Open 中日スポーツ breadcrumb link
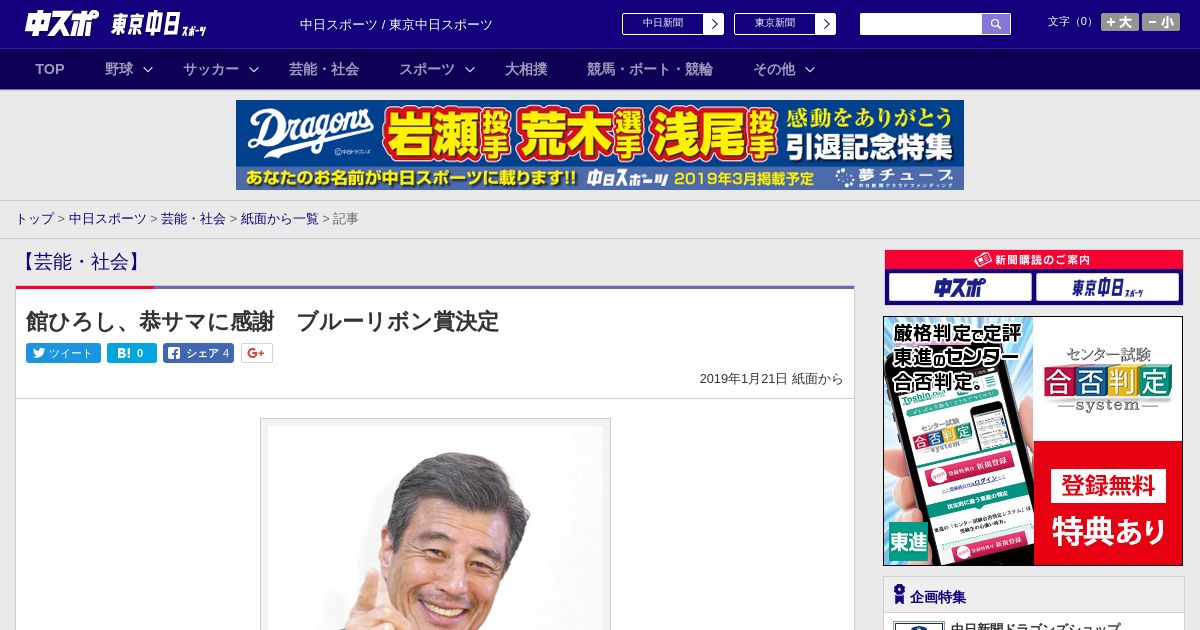This screenshot has height=630, width=1200. pos(107,218)
